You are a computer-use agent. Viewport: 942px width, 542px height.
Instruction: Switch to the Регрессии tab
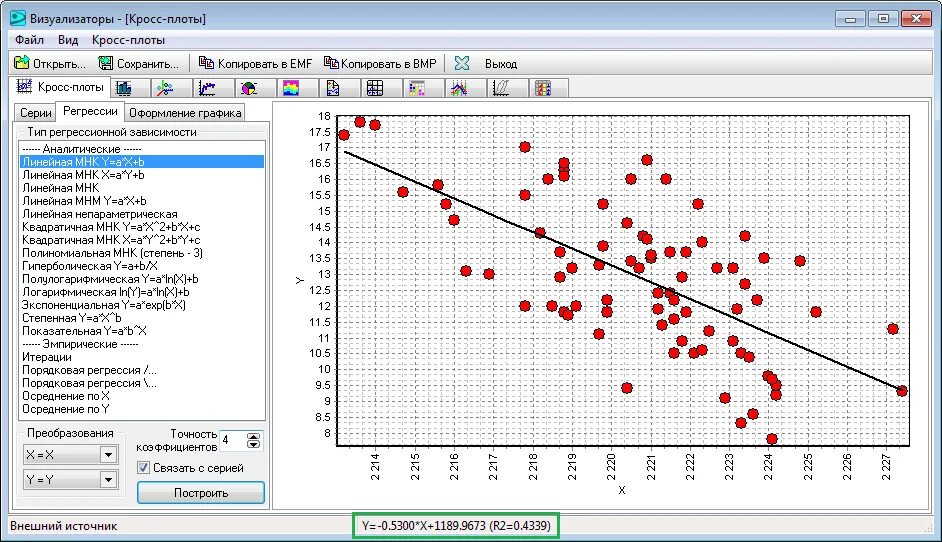pos(90,111)
